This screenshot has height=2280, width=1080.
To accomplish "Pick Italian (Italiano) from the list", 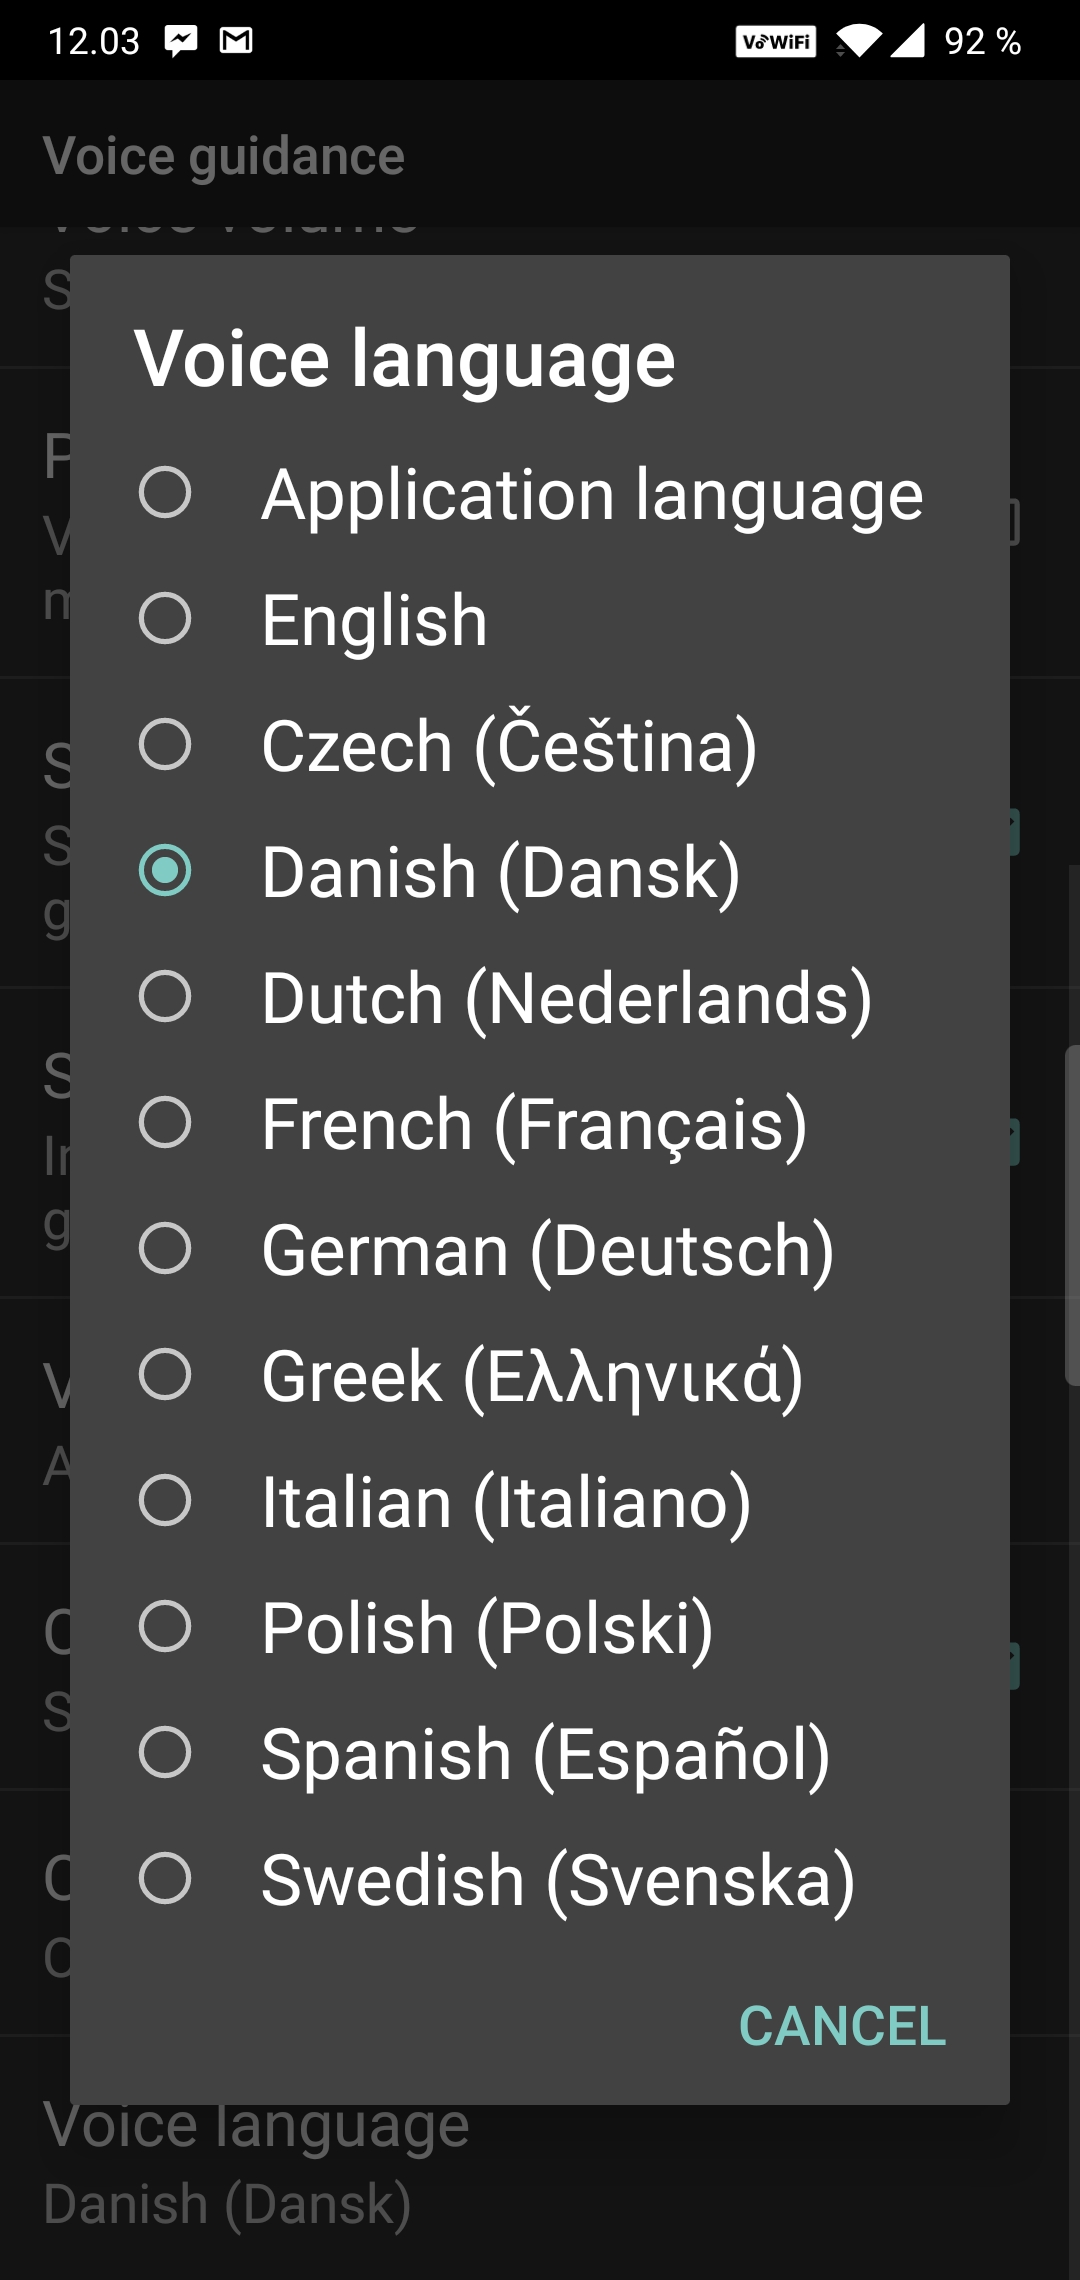I will pos(540,1501).
